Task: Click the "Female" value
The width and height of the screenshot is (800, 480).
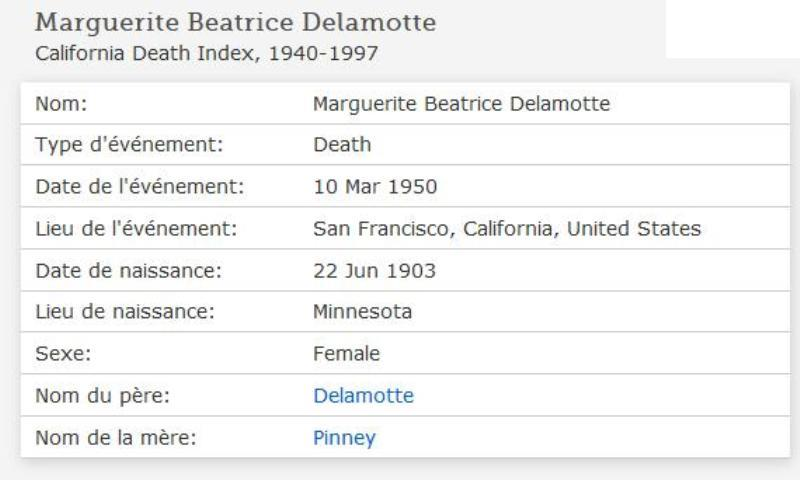Action: pos(346,354)
